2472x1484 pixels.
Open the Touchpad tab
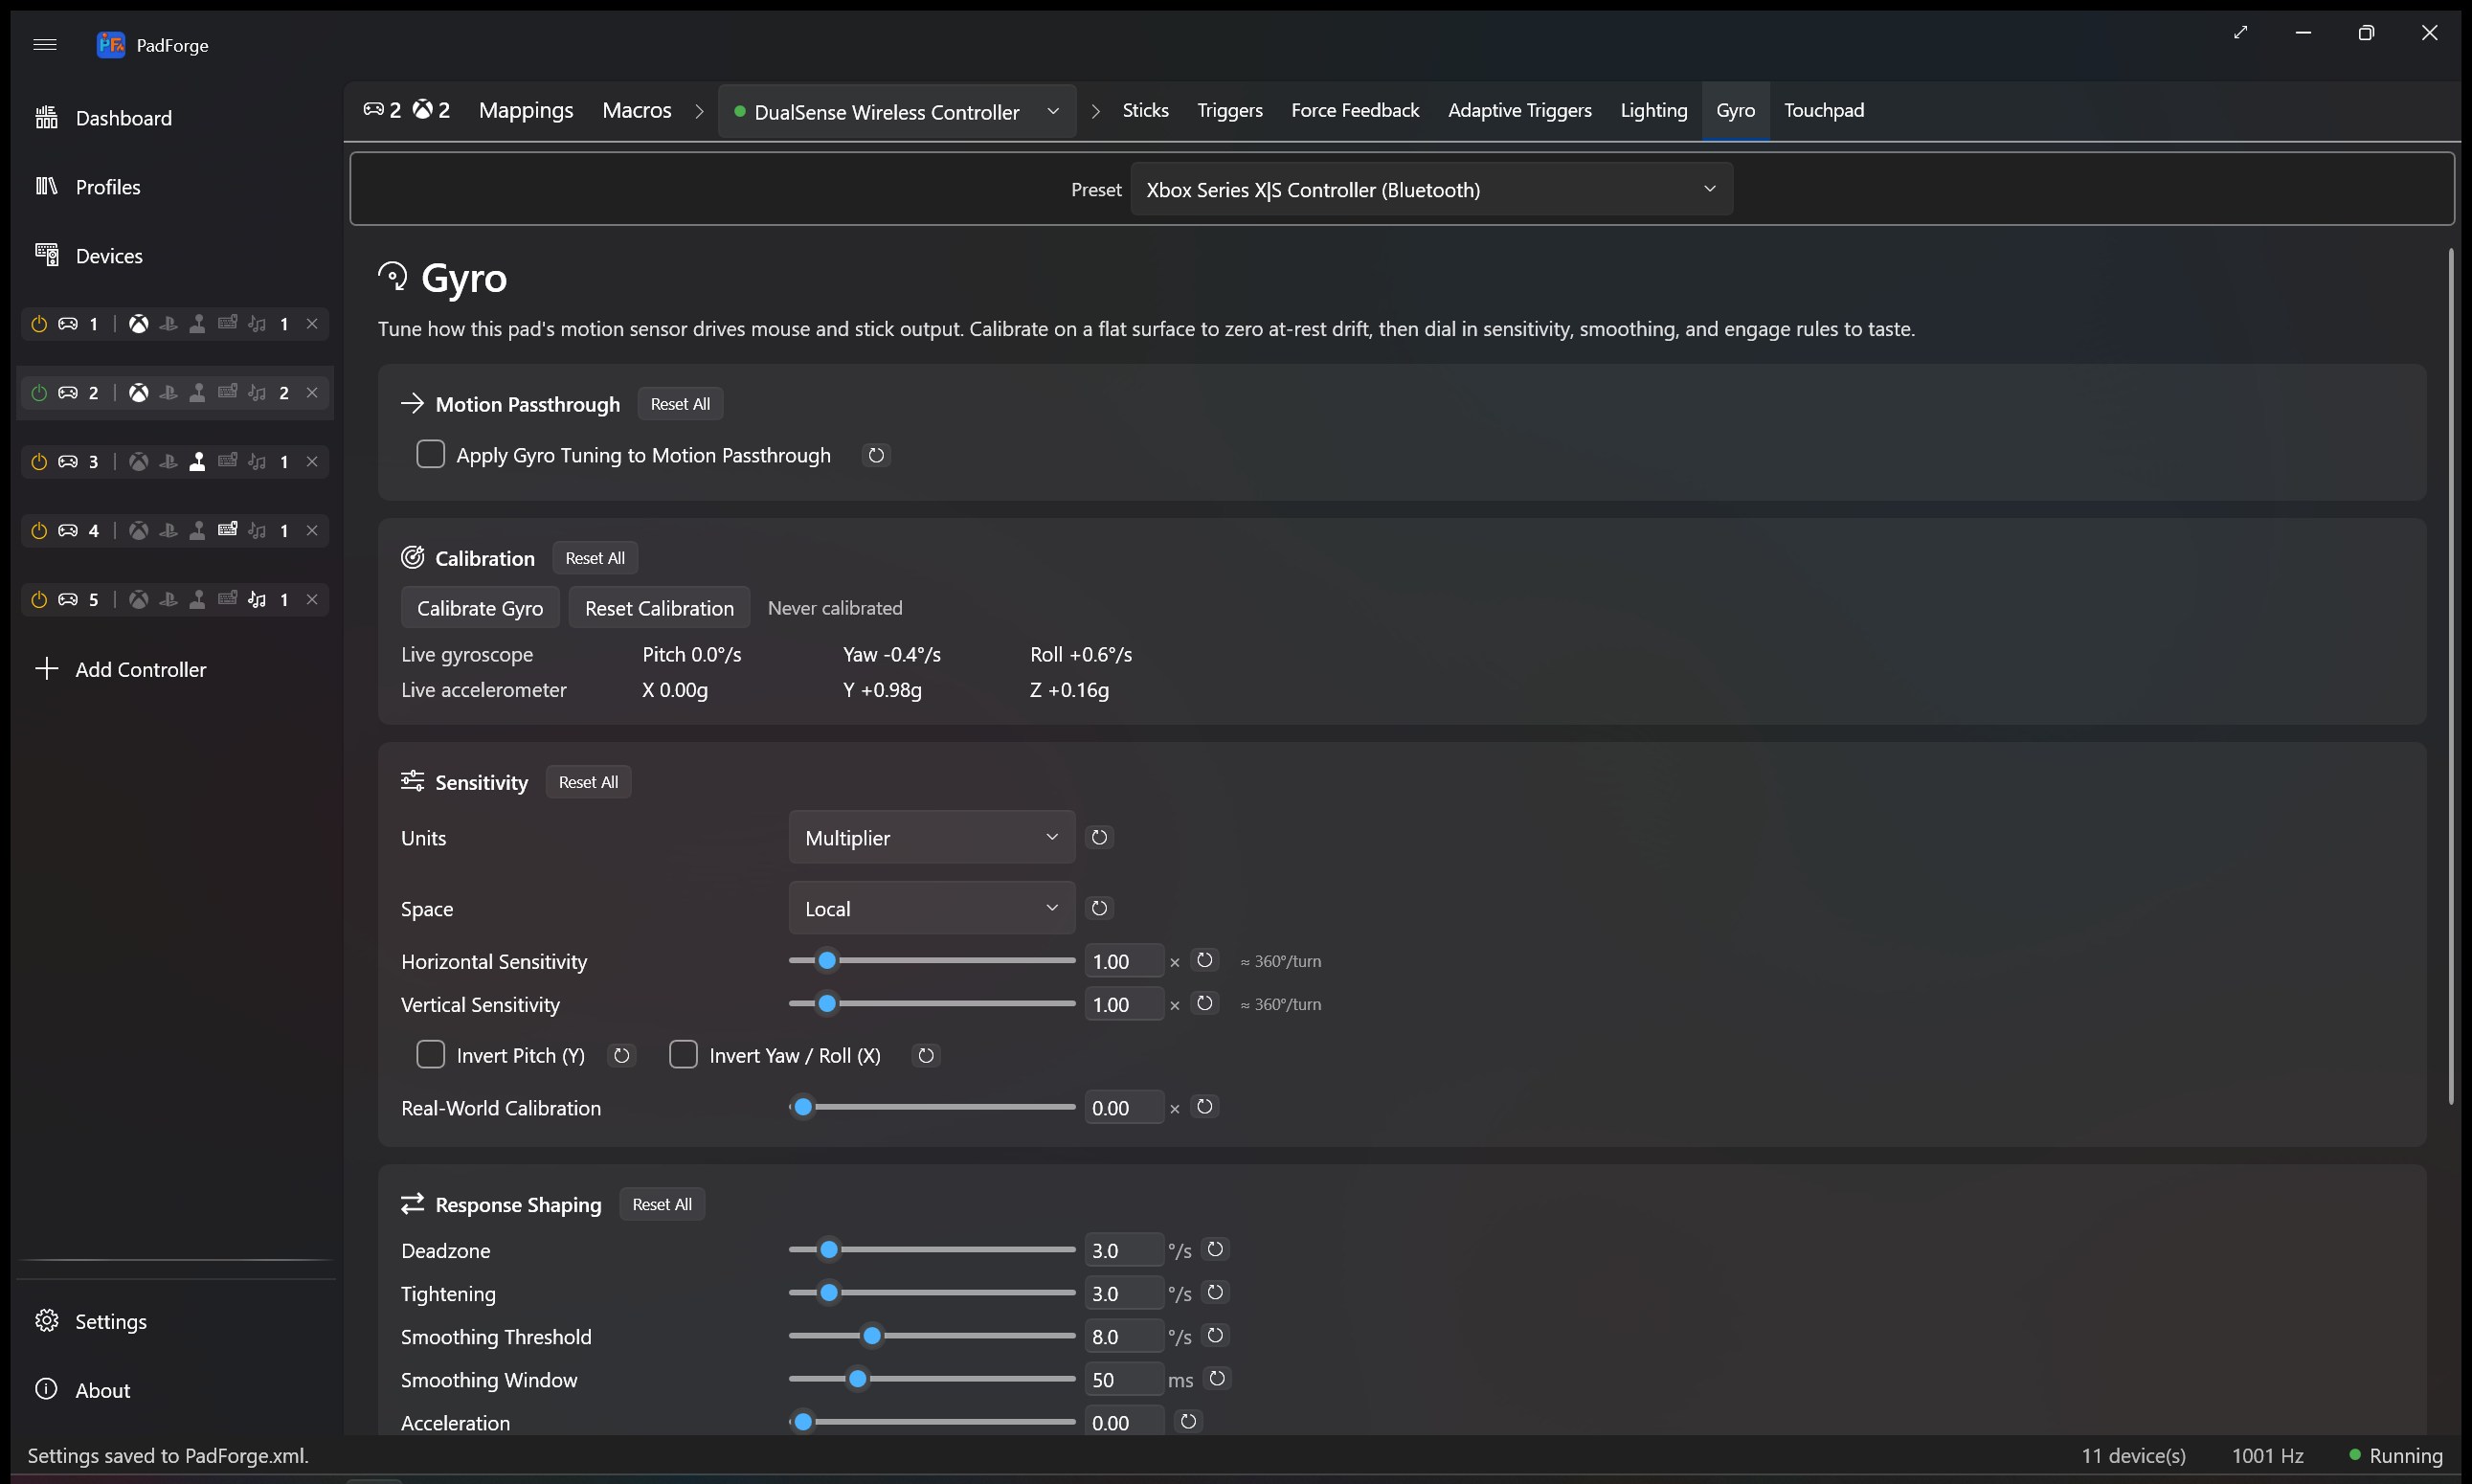(1824, 110)
